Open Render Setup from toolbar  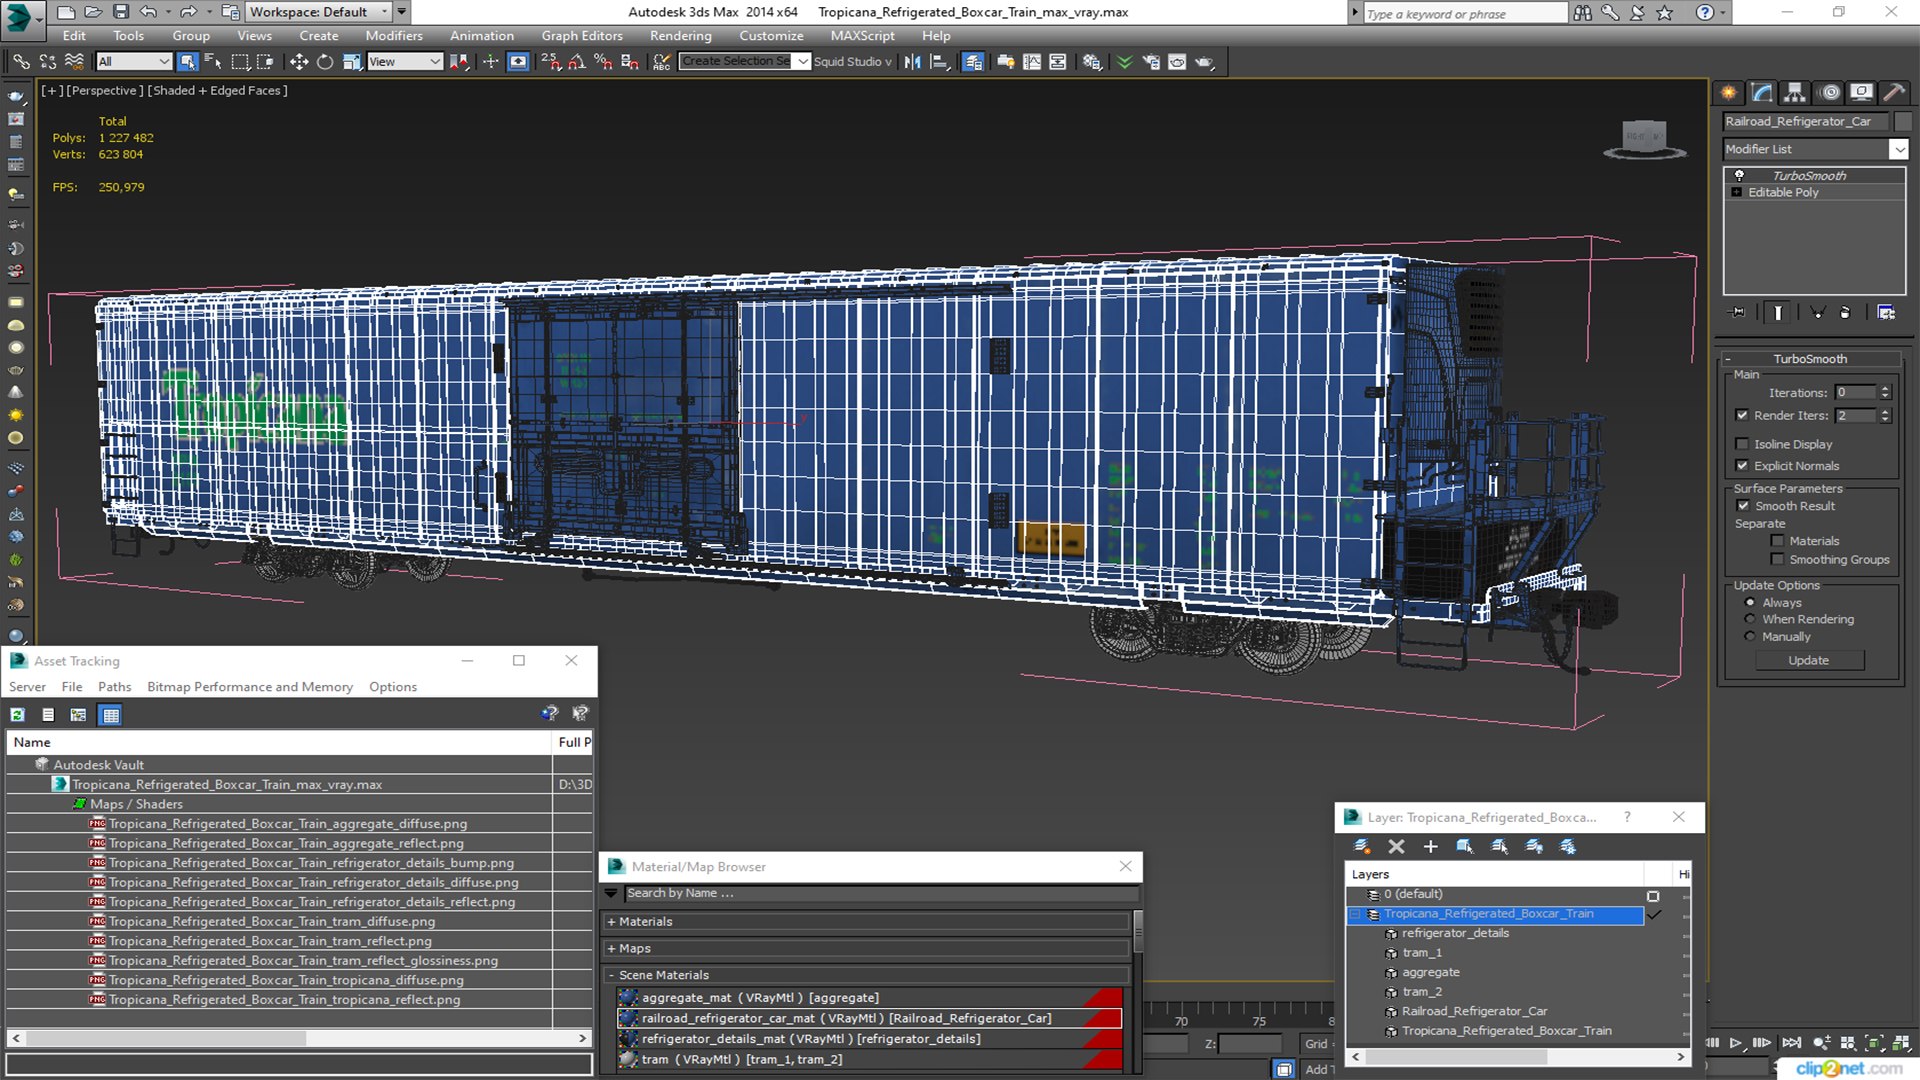coord(1151,62)
